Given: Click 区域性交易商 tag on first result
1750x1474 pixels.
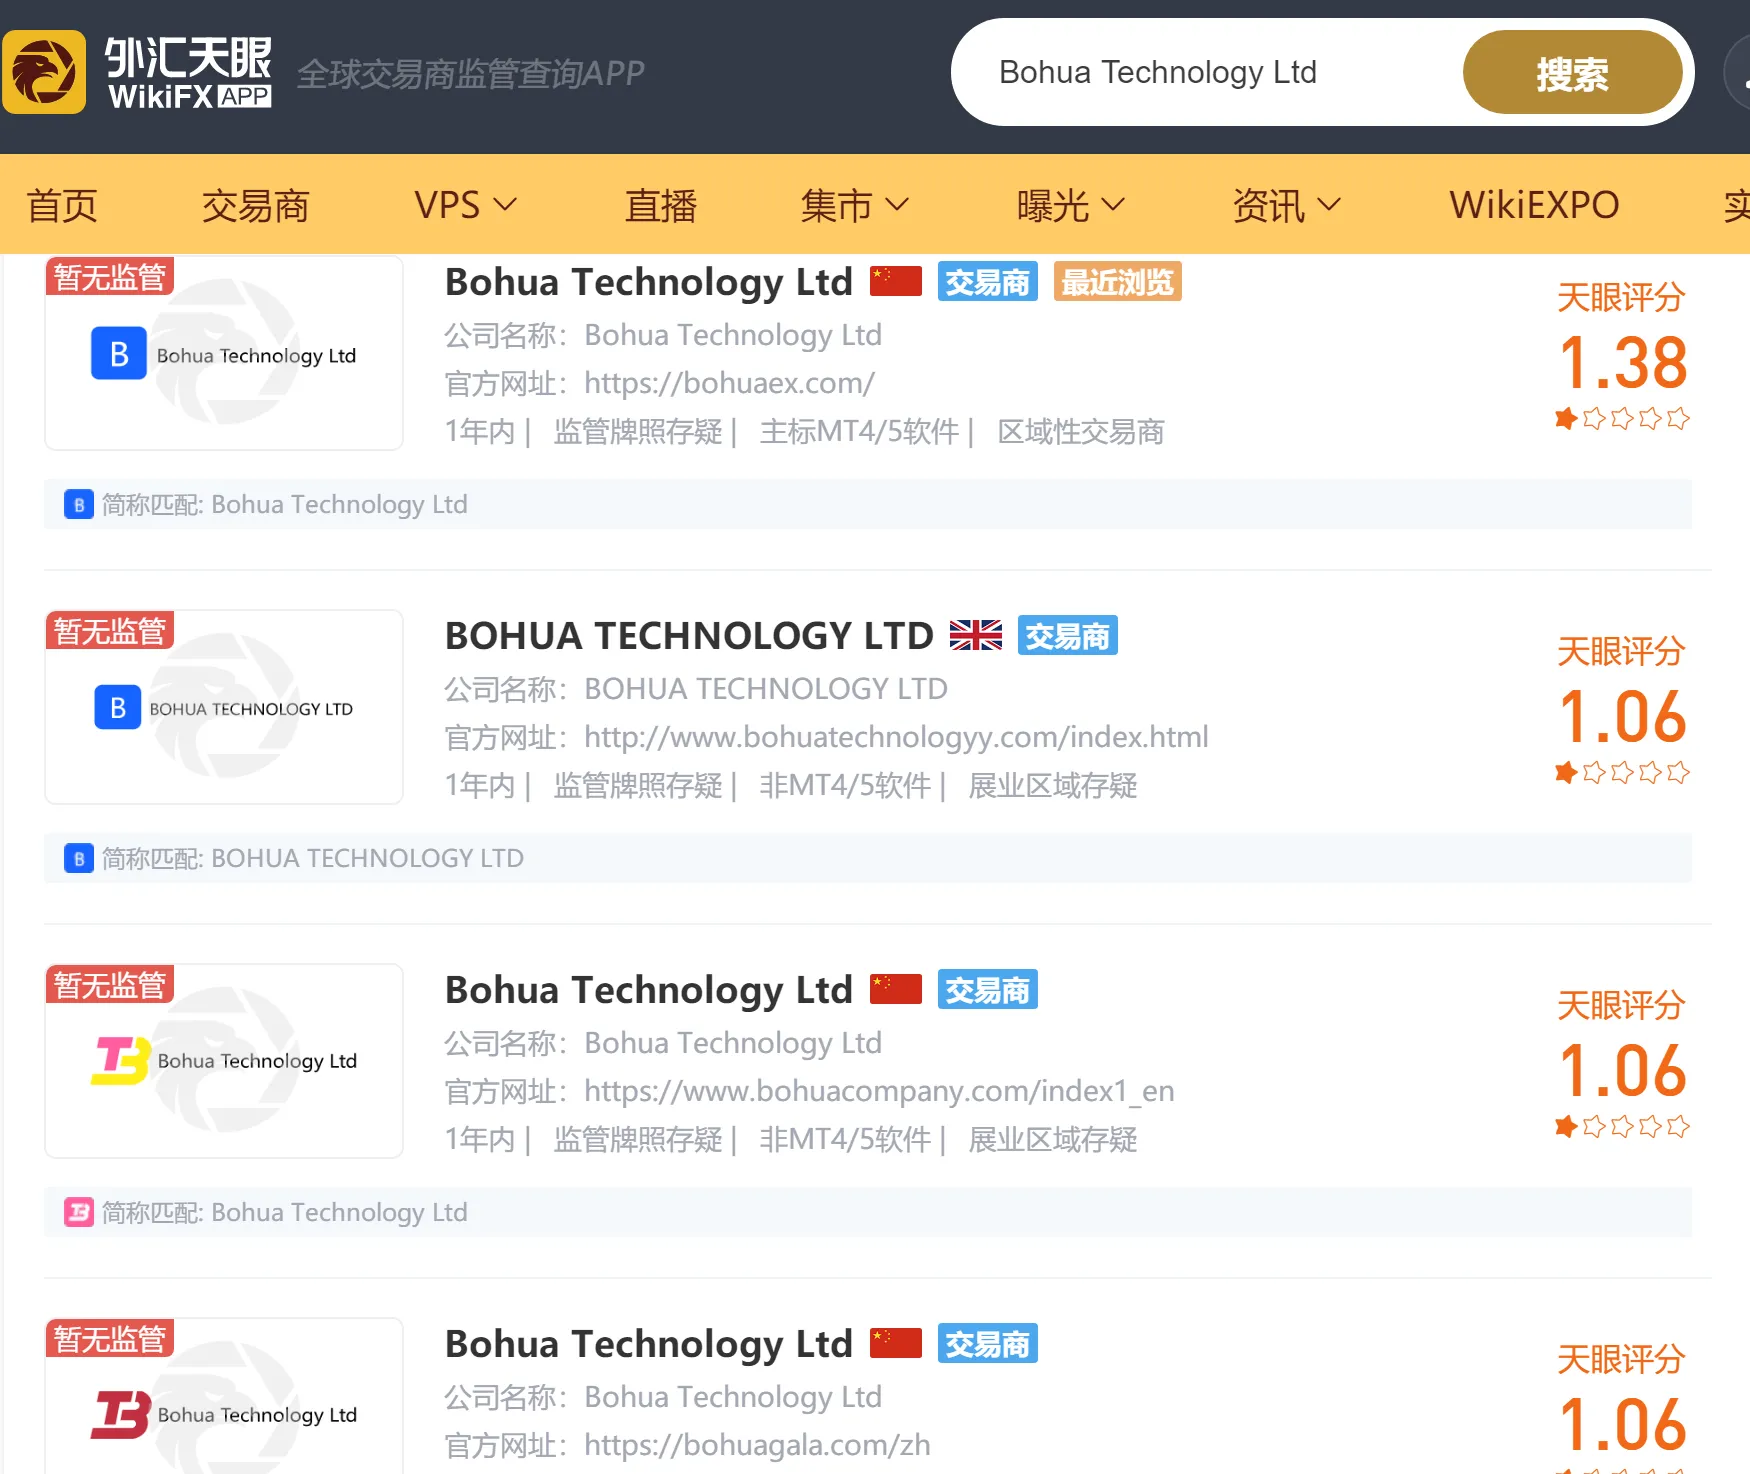Looking at the screenshot, I should [1081, 432].
